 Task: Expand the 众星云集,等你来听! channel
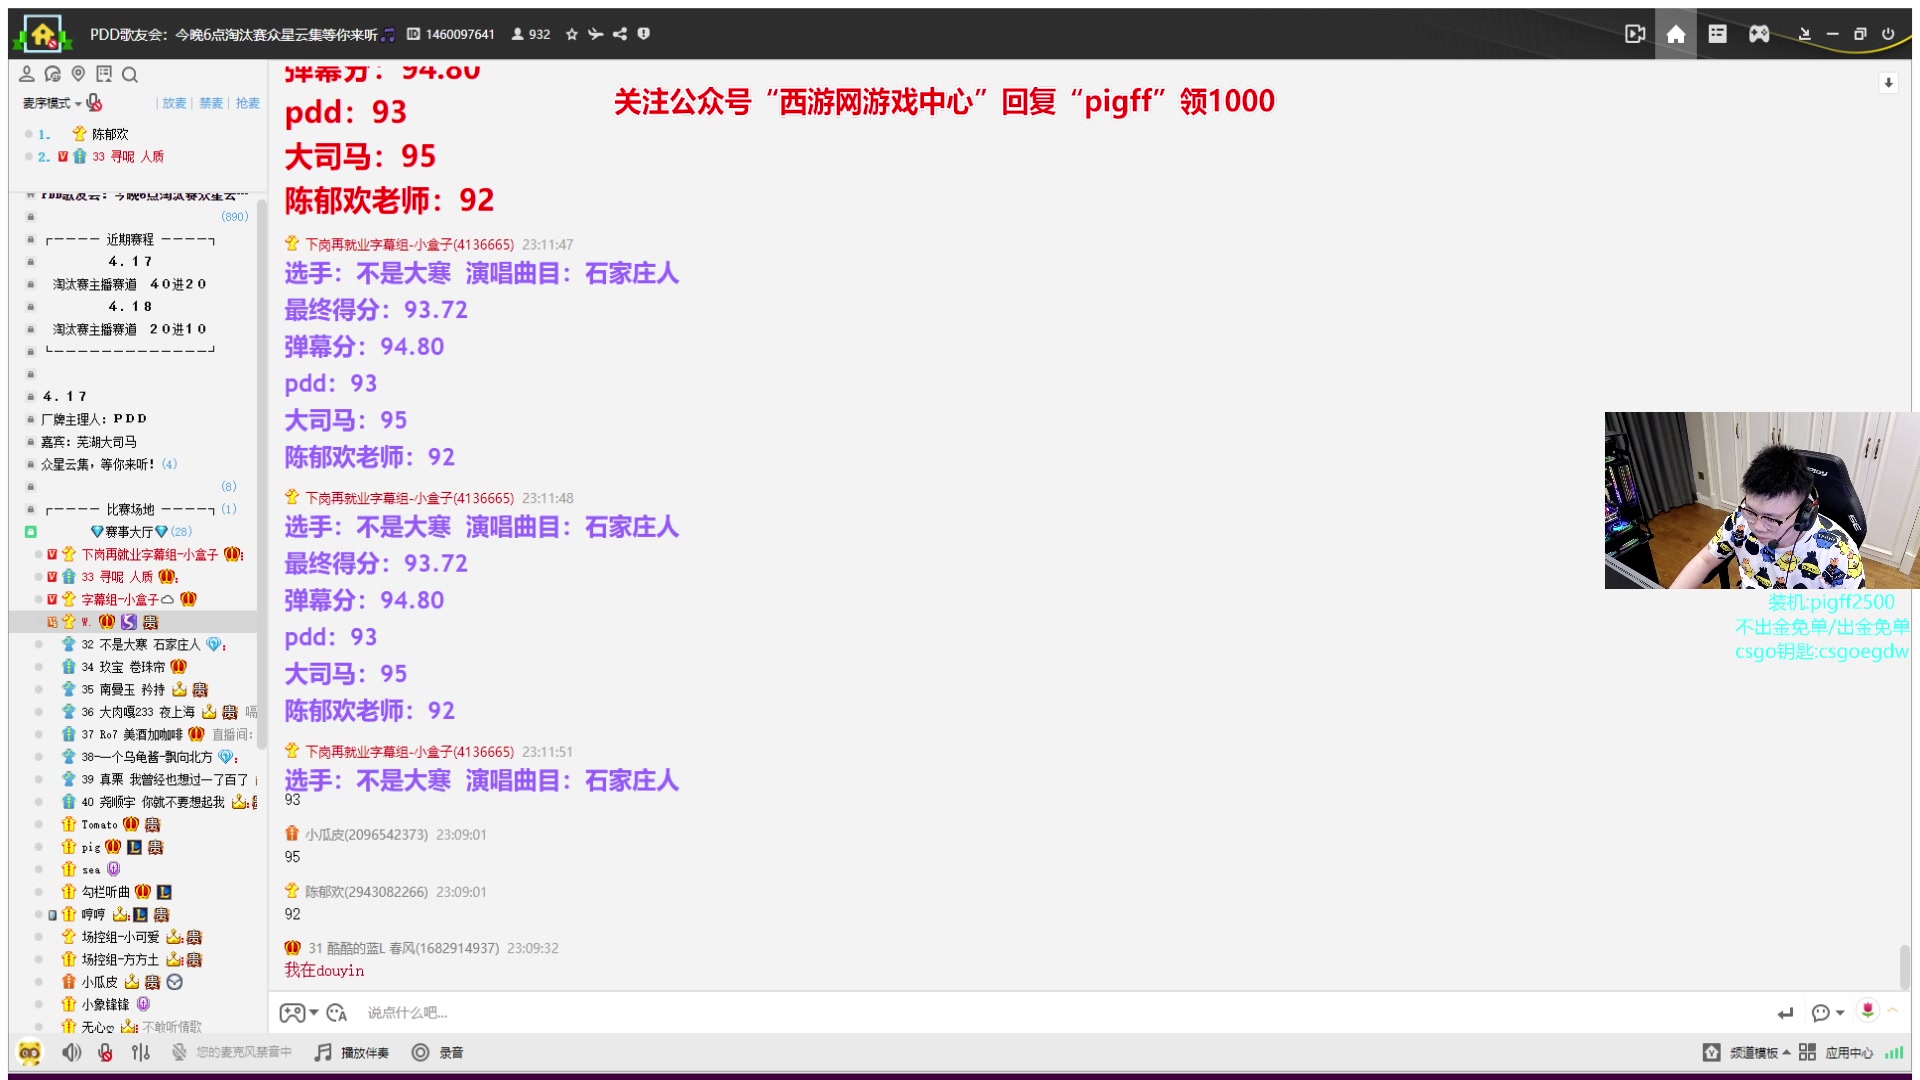[98, 464]
